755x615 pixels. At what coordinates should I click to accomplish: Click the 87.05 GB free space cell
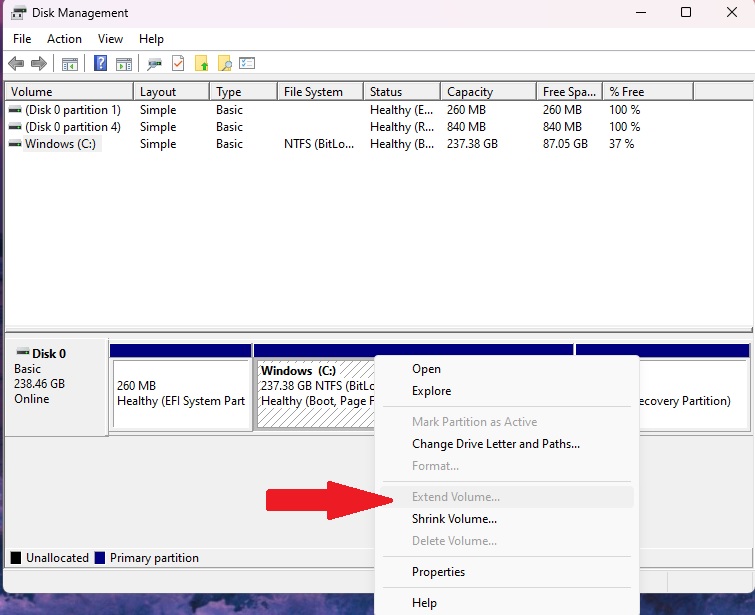pyautogui.click(x=565, y=144)
